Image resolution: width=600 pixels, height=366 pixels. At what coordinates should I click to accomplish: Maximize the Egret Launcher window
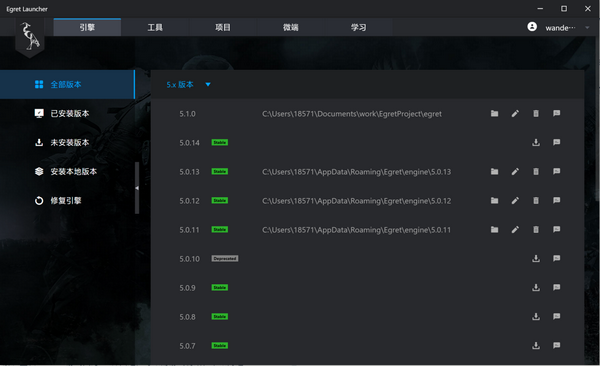click(564, 8)
